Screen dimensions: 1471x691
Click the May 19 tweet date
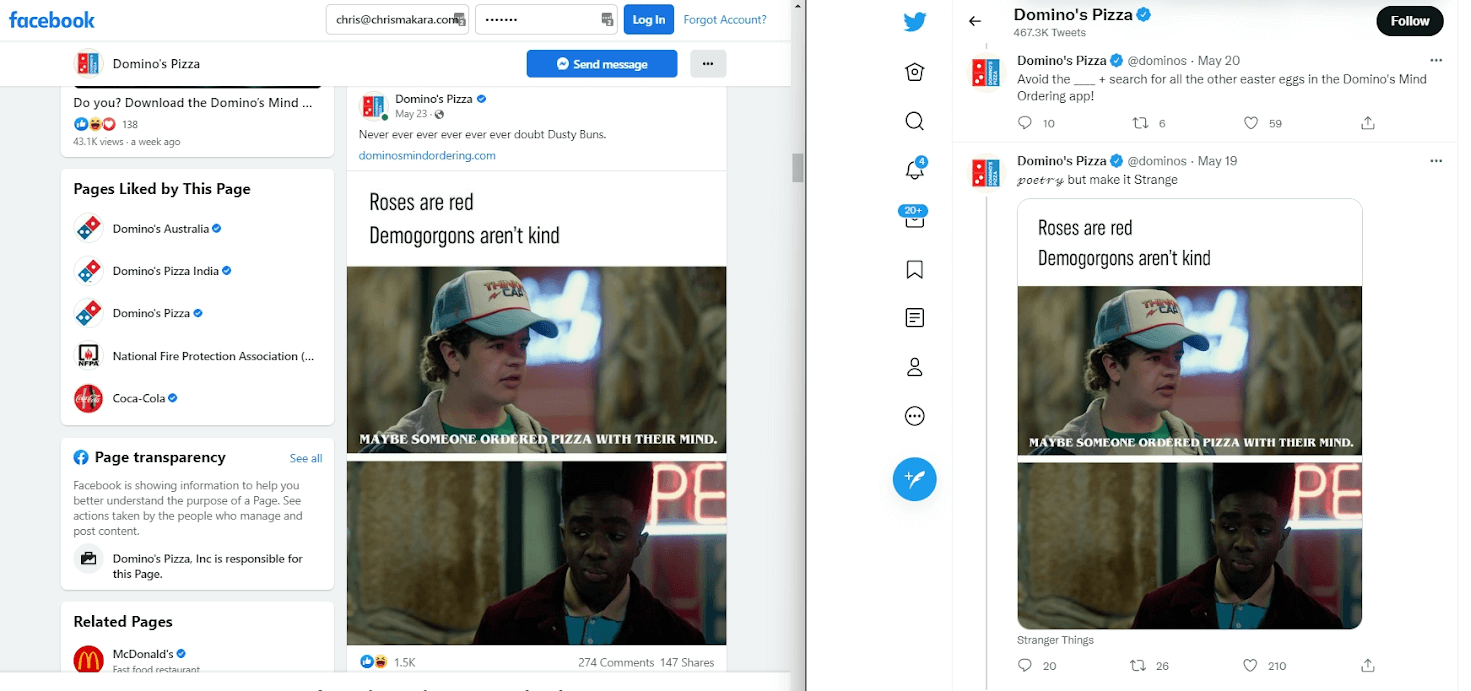(1217, 161)
